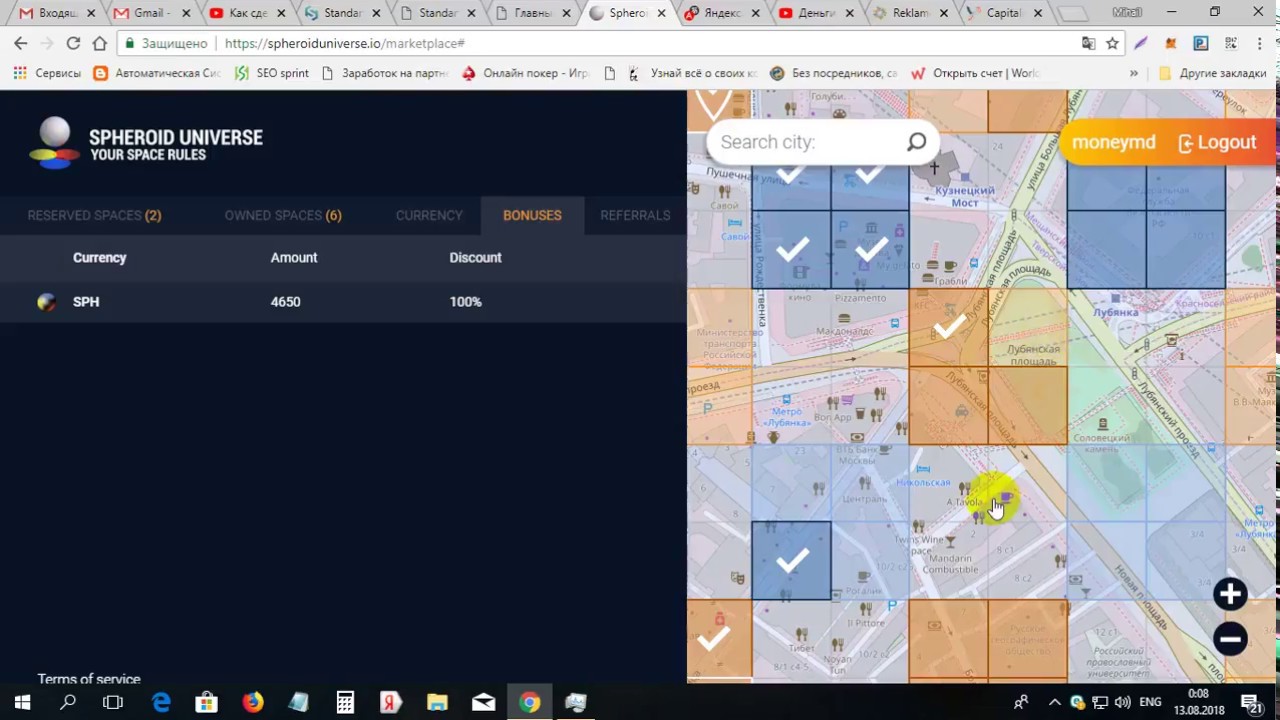Reload the page with the refresh icon
The width and height of the screenshot is (1280, 720).
(x=73, y=44)
